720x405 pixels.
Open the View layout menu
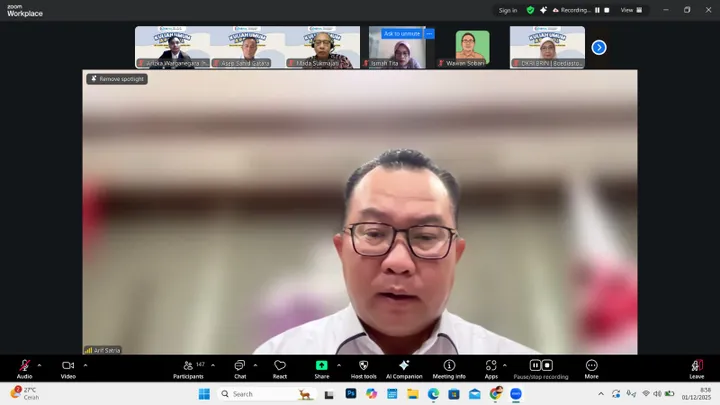(629, 10)
